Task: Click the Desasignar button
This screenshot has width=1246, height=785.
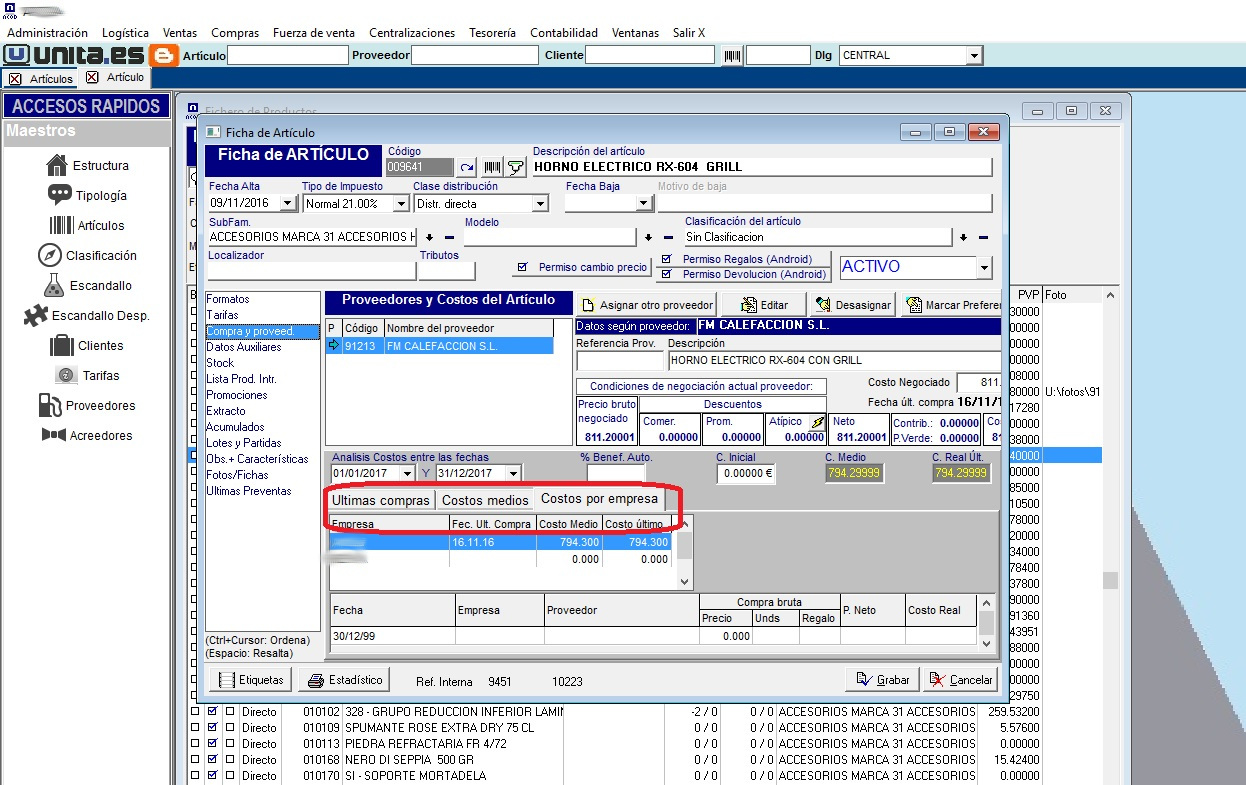Action: 853,305
